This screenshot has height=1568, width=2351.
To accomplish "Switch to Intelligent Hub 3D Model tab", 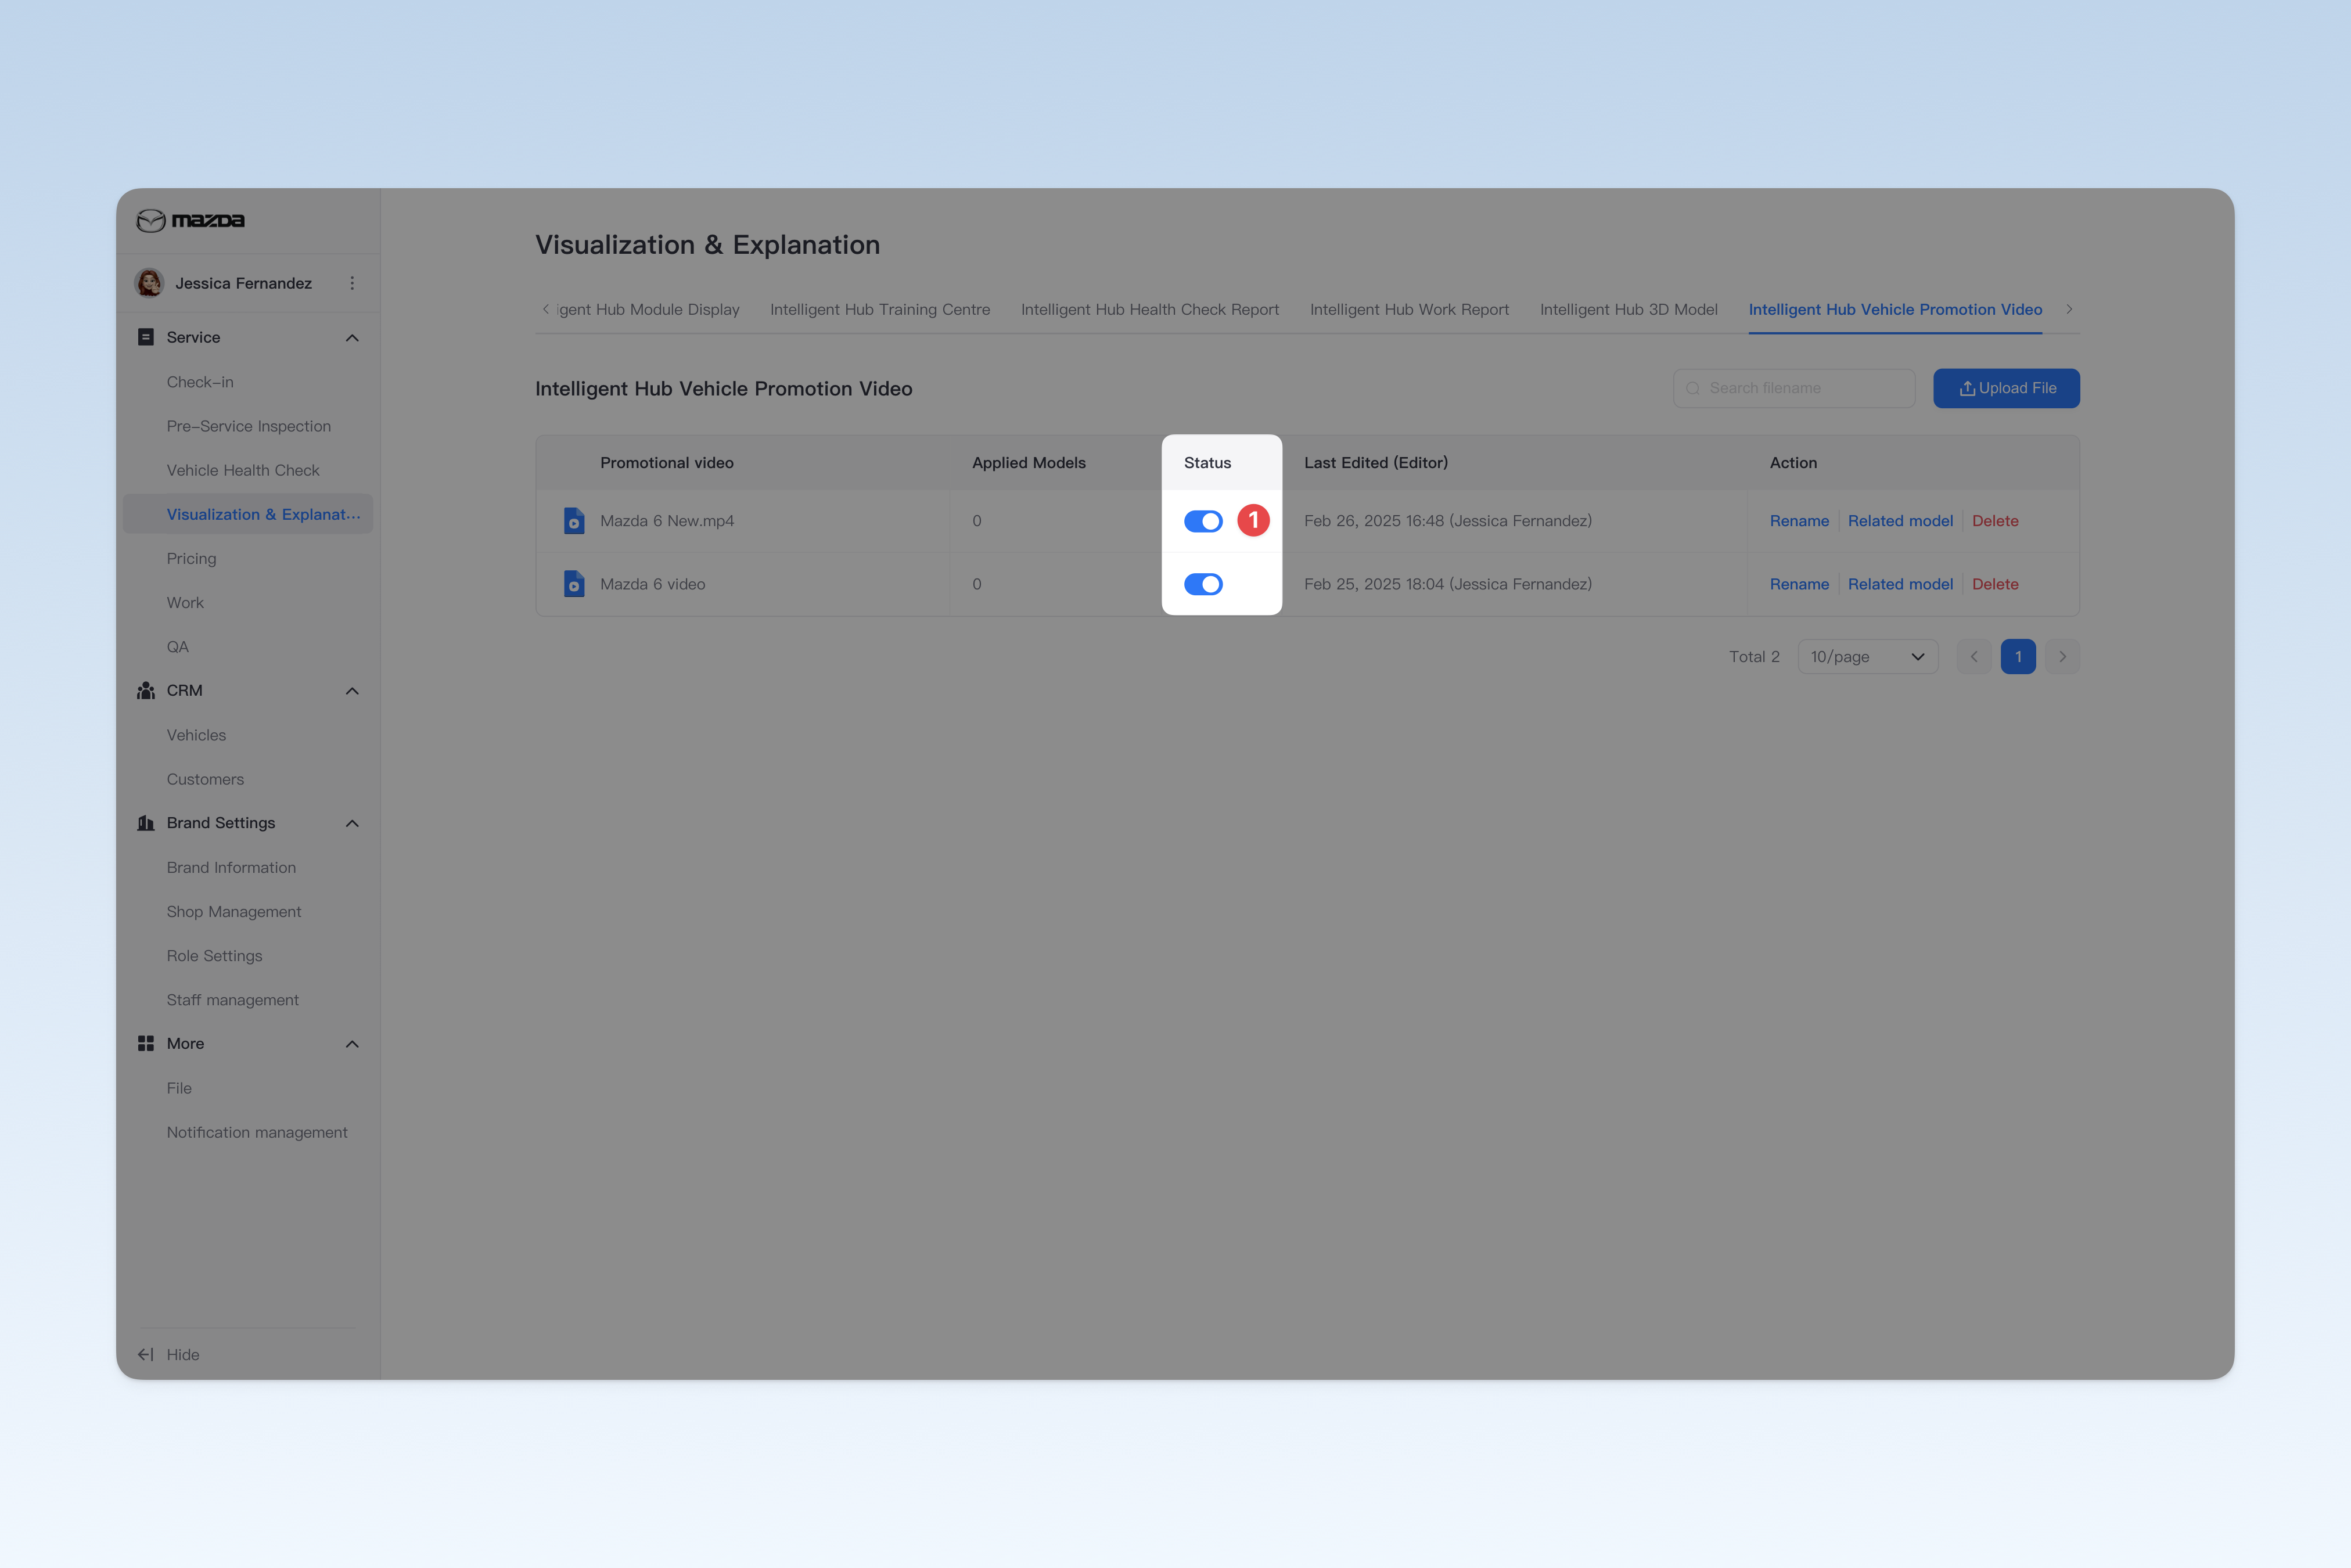I will pyautogui.click(x=1629, y=310).
